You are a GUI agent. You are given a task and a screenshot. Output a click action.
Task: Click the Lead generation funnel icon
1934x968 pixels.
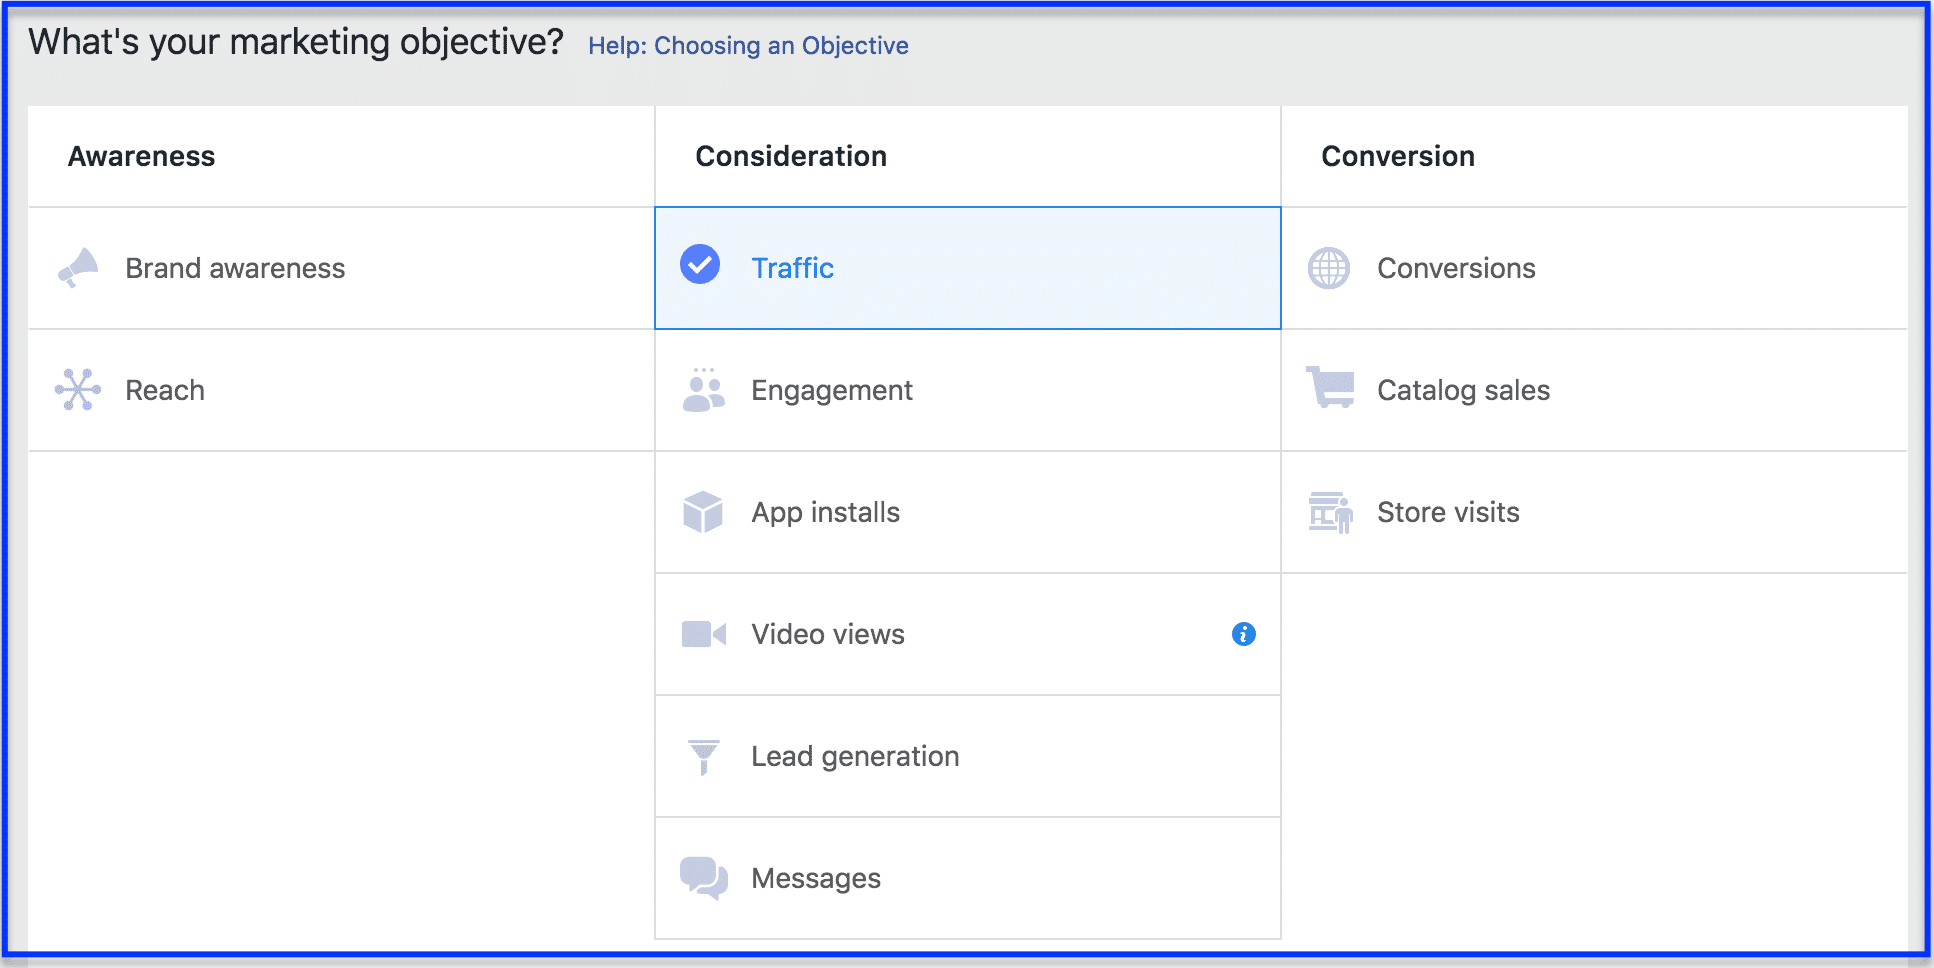tap(704, 757)
